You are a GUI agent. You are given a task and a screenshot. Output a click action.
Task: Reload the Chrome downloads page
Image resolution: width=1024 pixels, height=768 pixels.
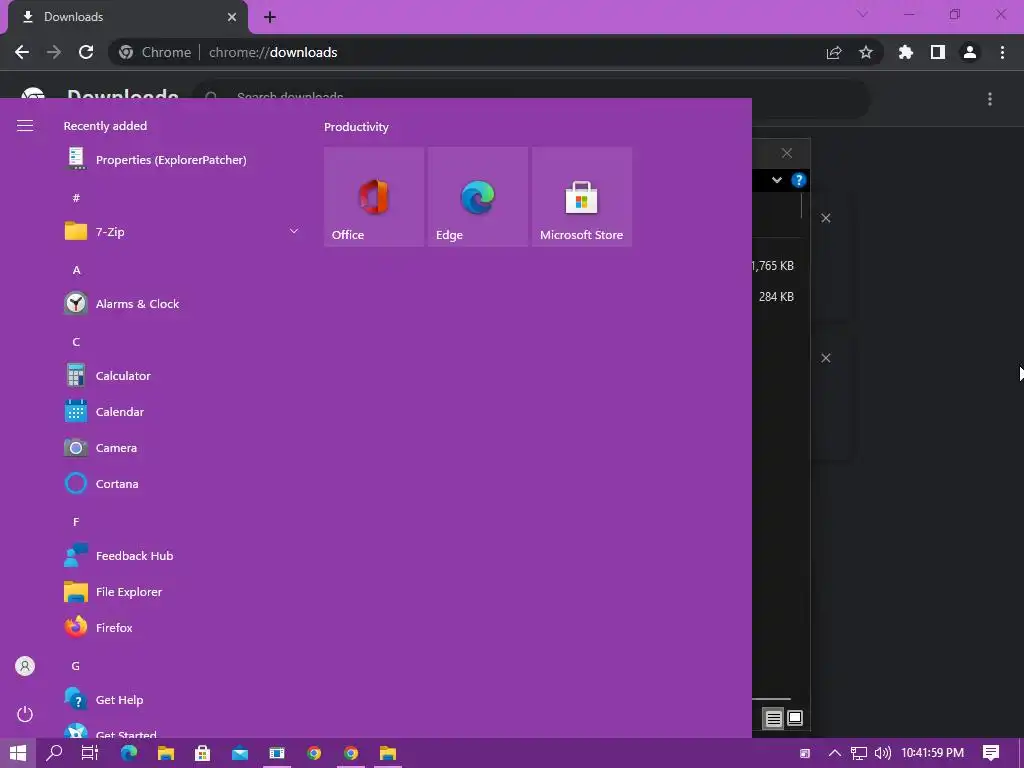click(86, 52)
